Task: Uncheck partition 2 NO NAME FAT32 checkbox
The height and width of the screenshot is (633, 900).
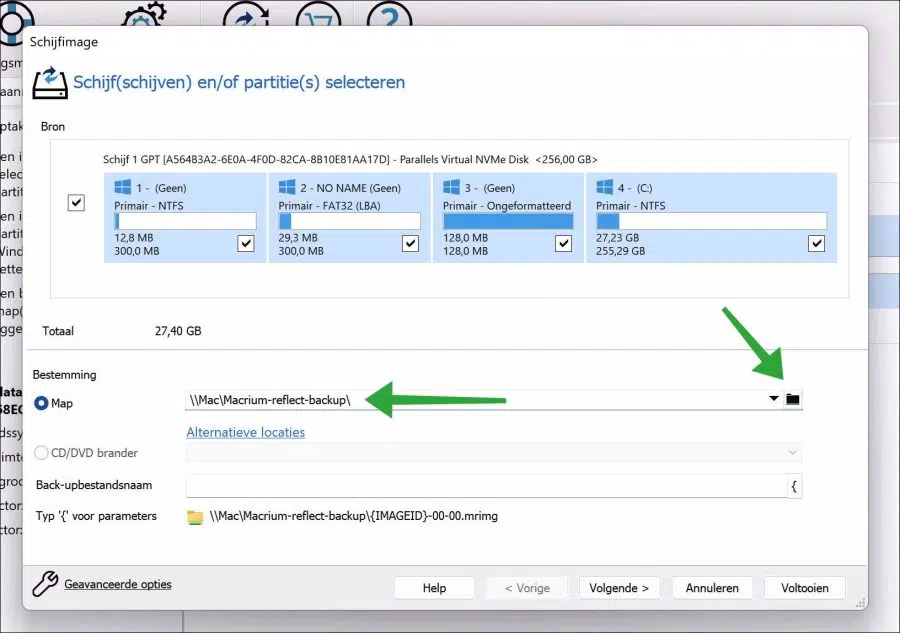Action: coord(410,243)
